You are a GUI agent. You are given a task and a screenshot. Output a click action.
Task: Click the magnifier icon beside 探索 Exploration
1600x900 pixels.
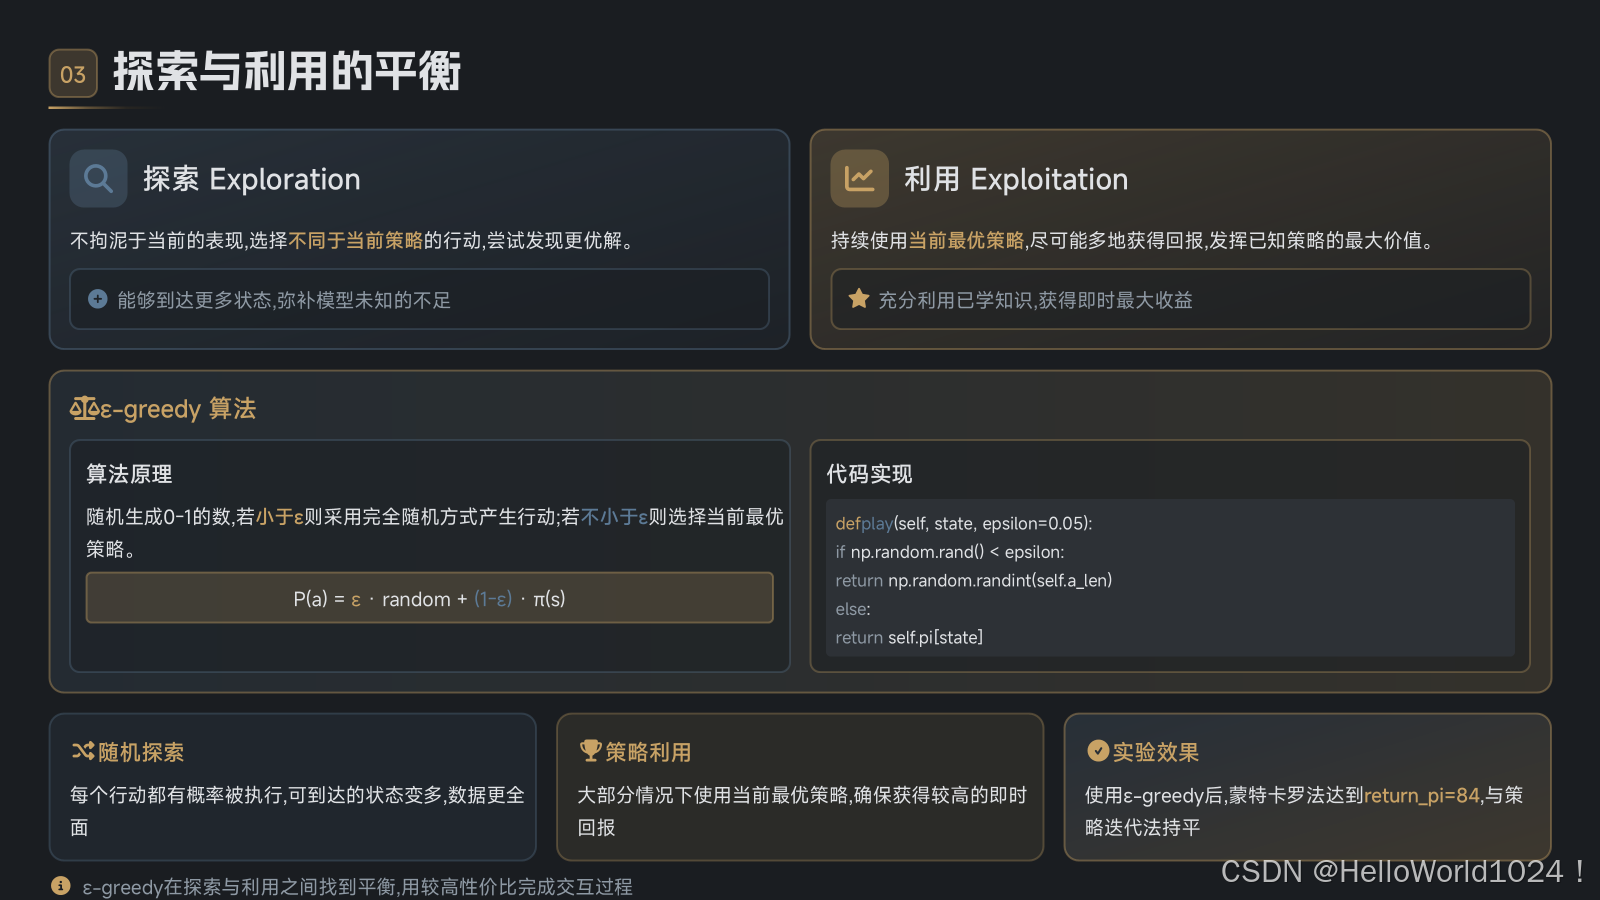coord(98,179)
